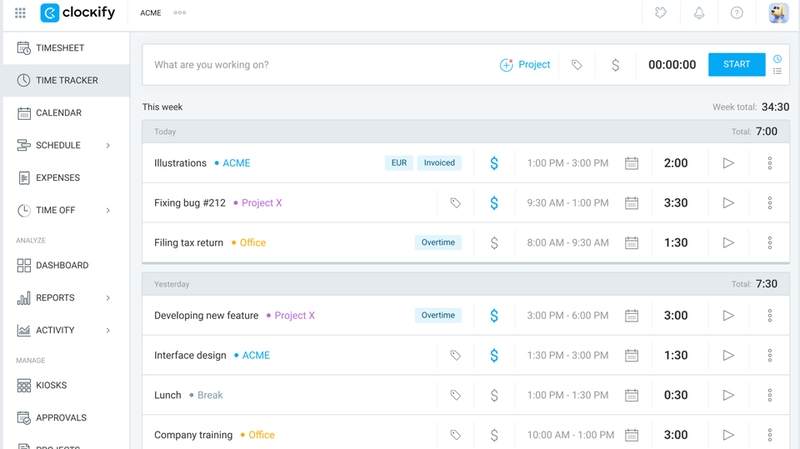Open Calendar from the sidebar
This screenshot has height=449, width=800.
click(x=66, y=113)
